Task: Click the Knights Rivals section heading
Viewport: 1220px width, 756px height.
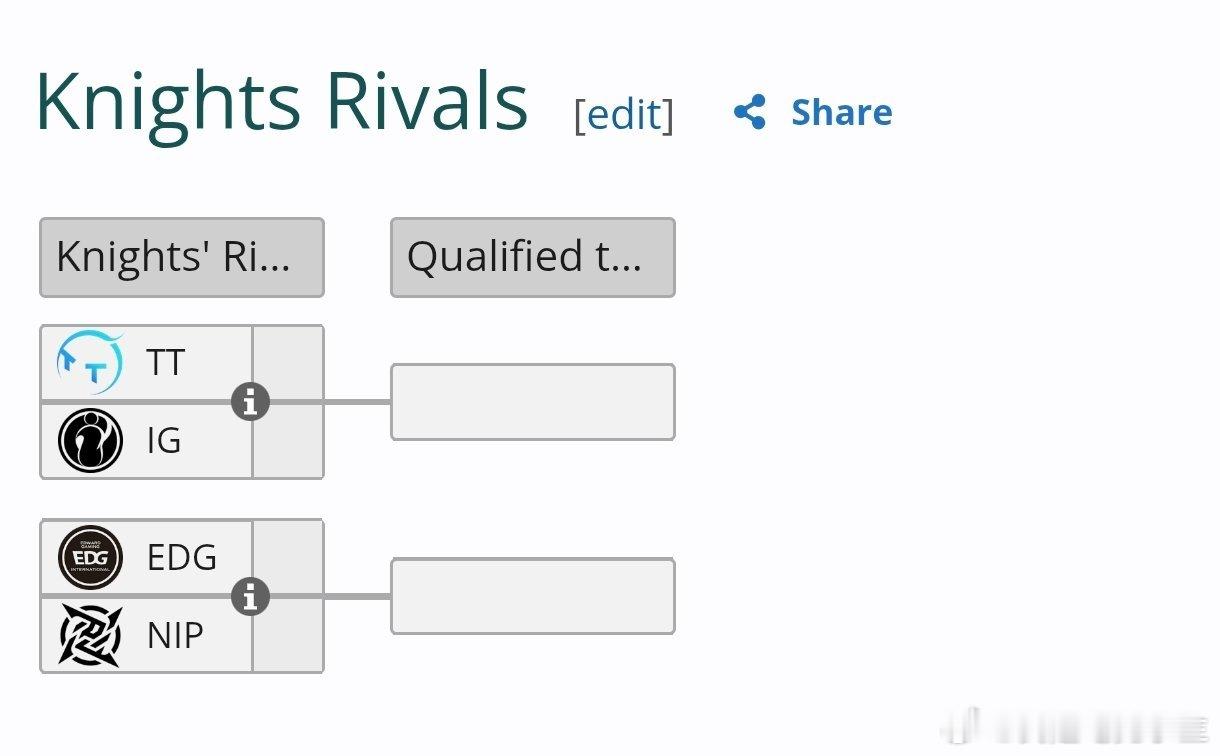Action: 281,102
